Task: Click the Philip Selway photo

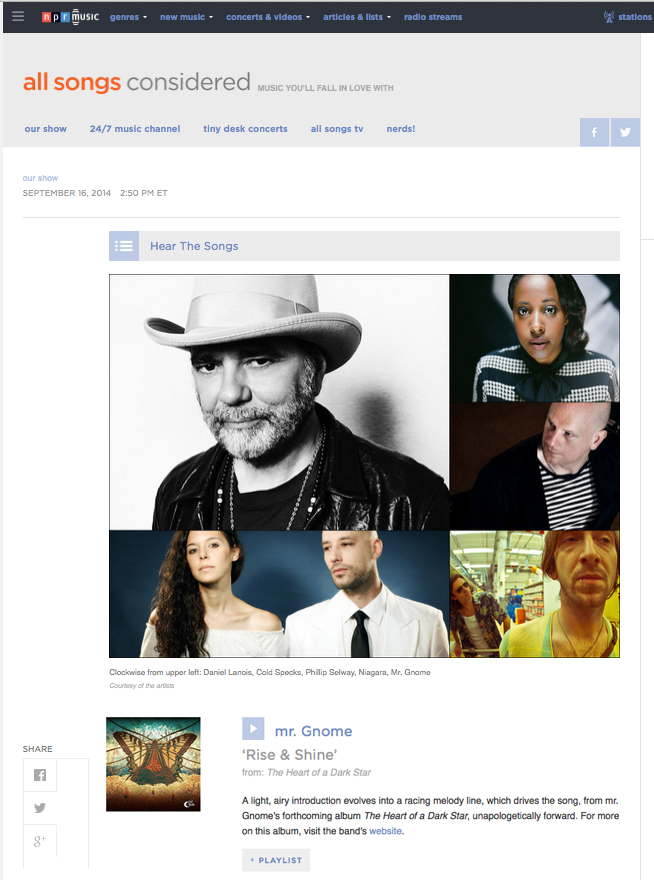Action: click(x=534, y=466)
